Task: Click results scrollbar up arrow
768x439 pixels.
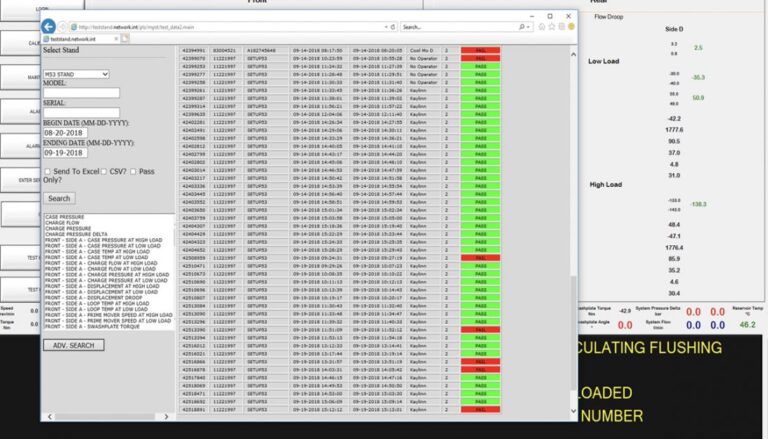Action: click(x=574, y=54)
